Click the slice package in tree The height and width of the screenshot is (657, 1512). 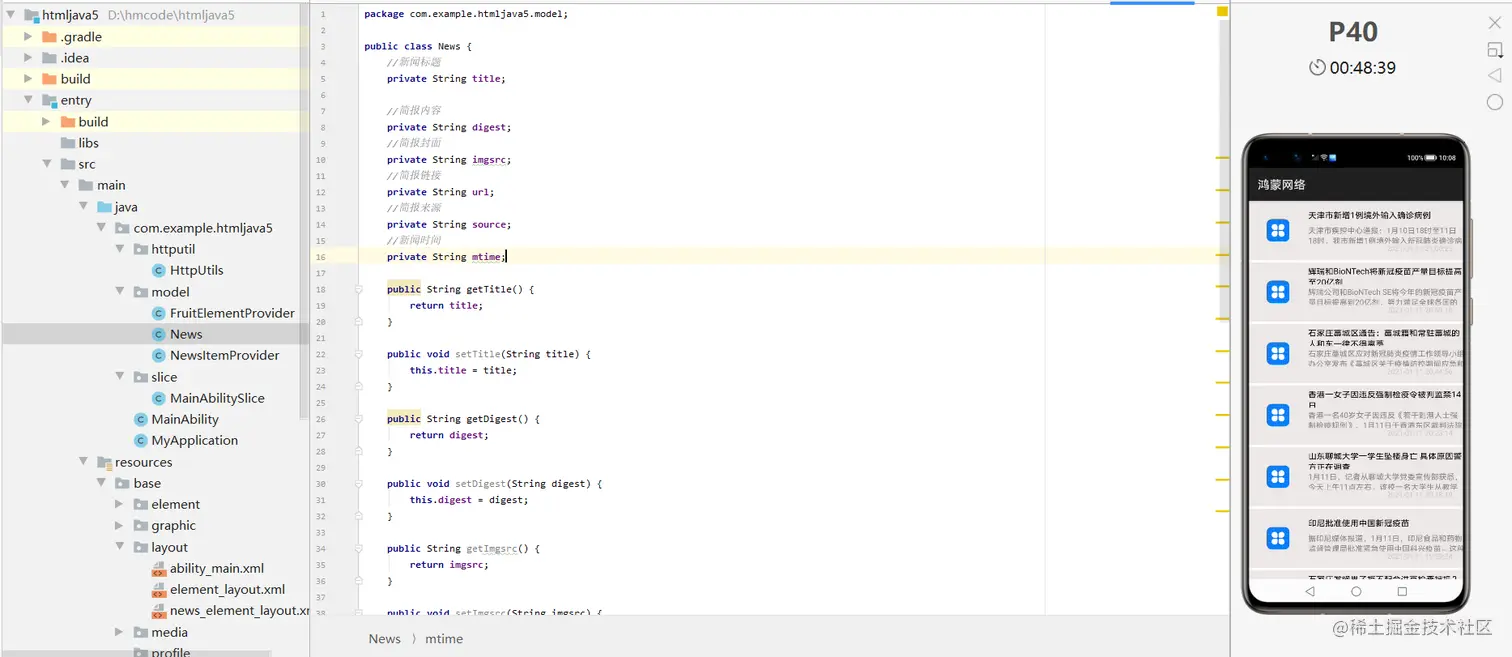click(164, 377)
